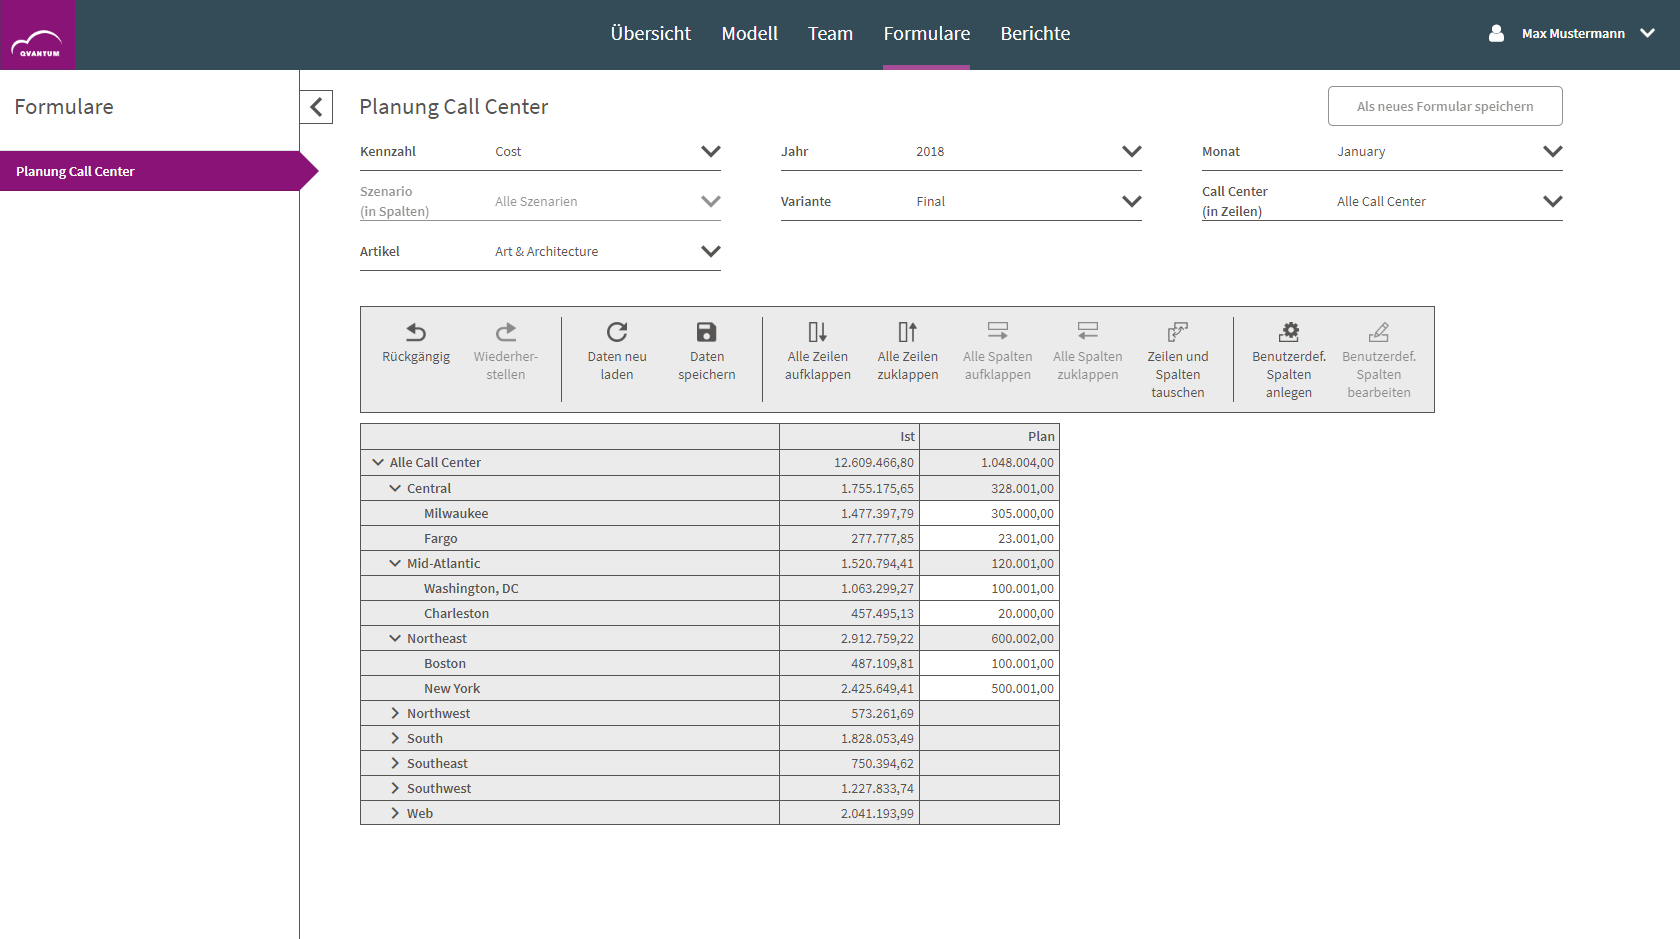Edit New York Plan cell 500.001,00
The height and width of the screenshot is (939, 1680).
[x=989, y=688]
